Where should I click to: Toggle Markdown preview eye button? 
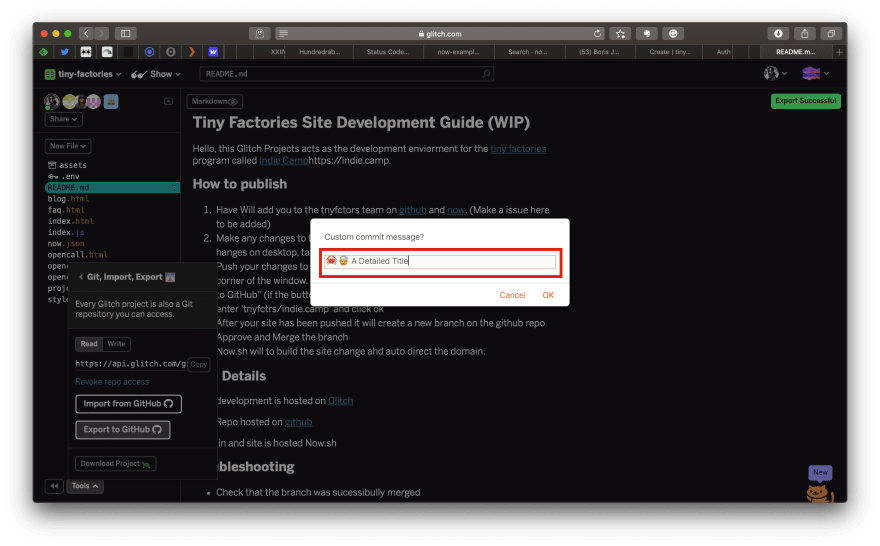214,101
